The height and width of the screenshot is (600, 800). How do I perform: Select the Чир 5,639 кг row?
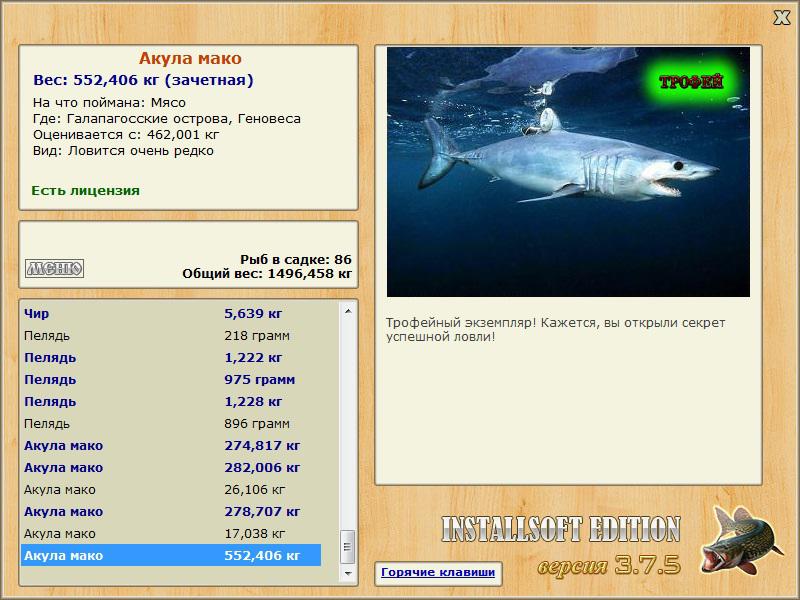click(171, 314)
